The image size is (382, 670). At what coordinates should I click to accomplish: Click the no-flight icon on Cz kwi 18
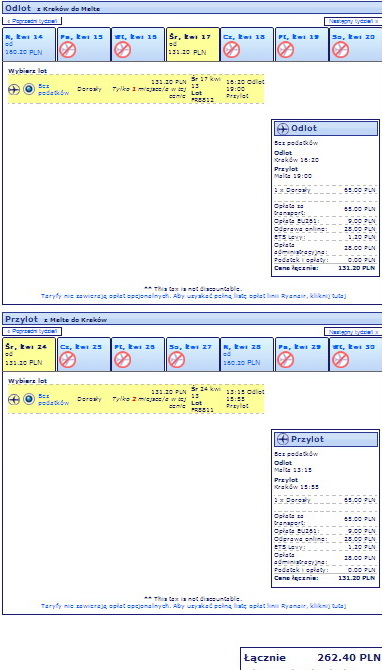click(x=231, y=50)
